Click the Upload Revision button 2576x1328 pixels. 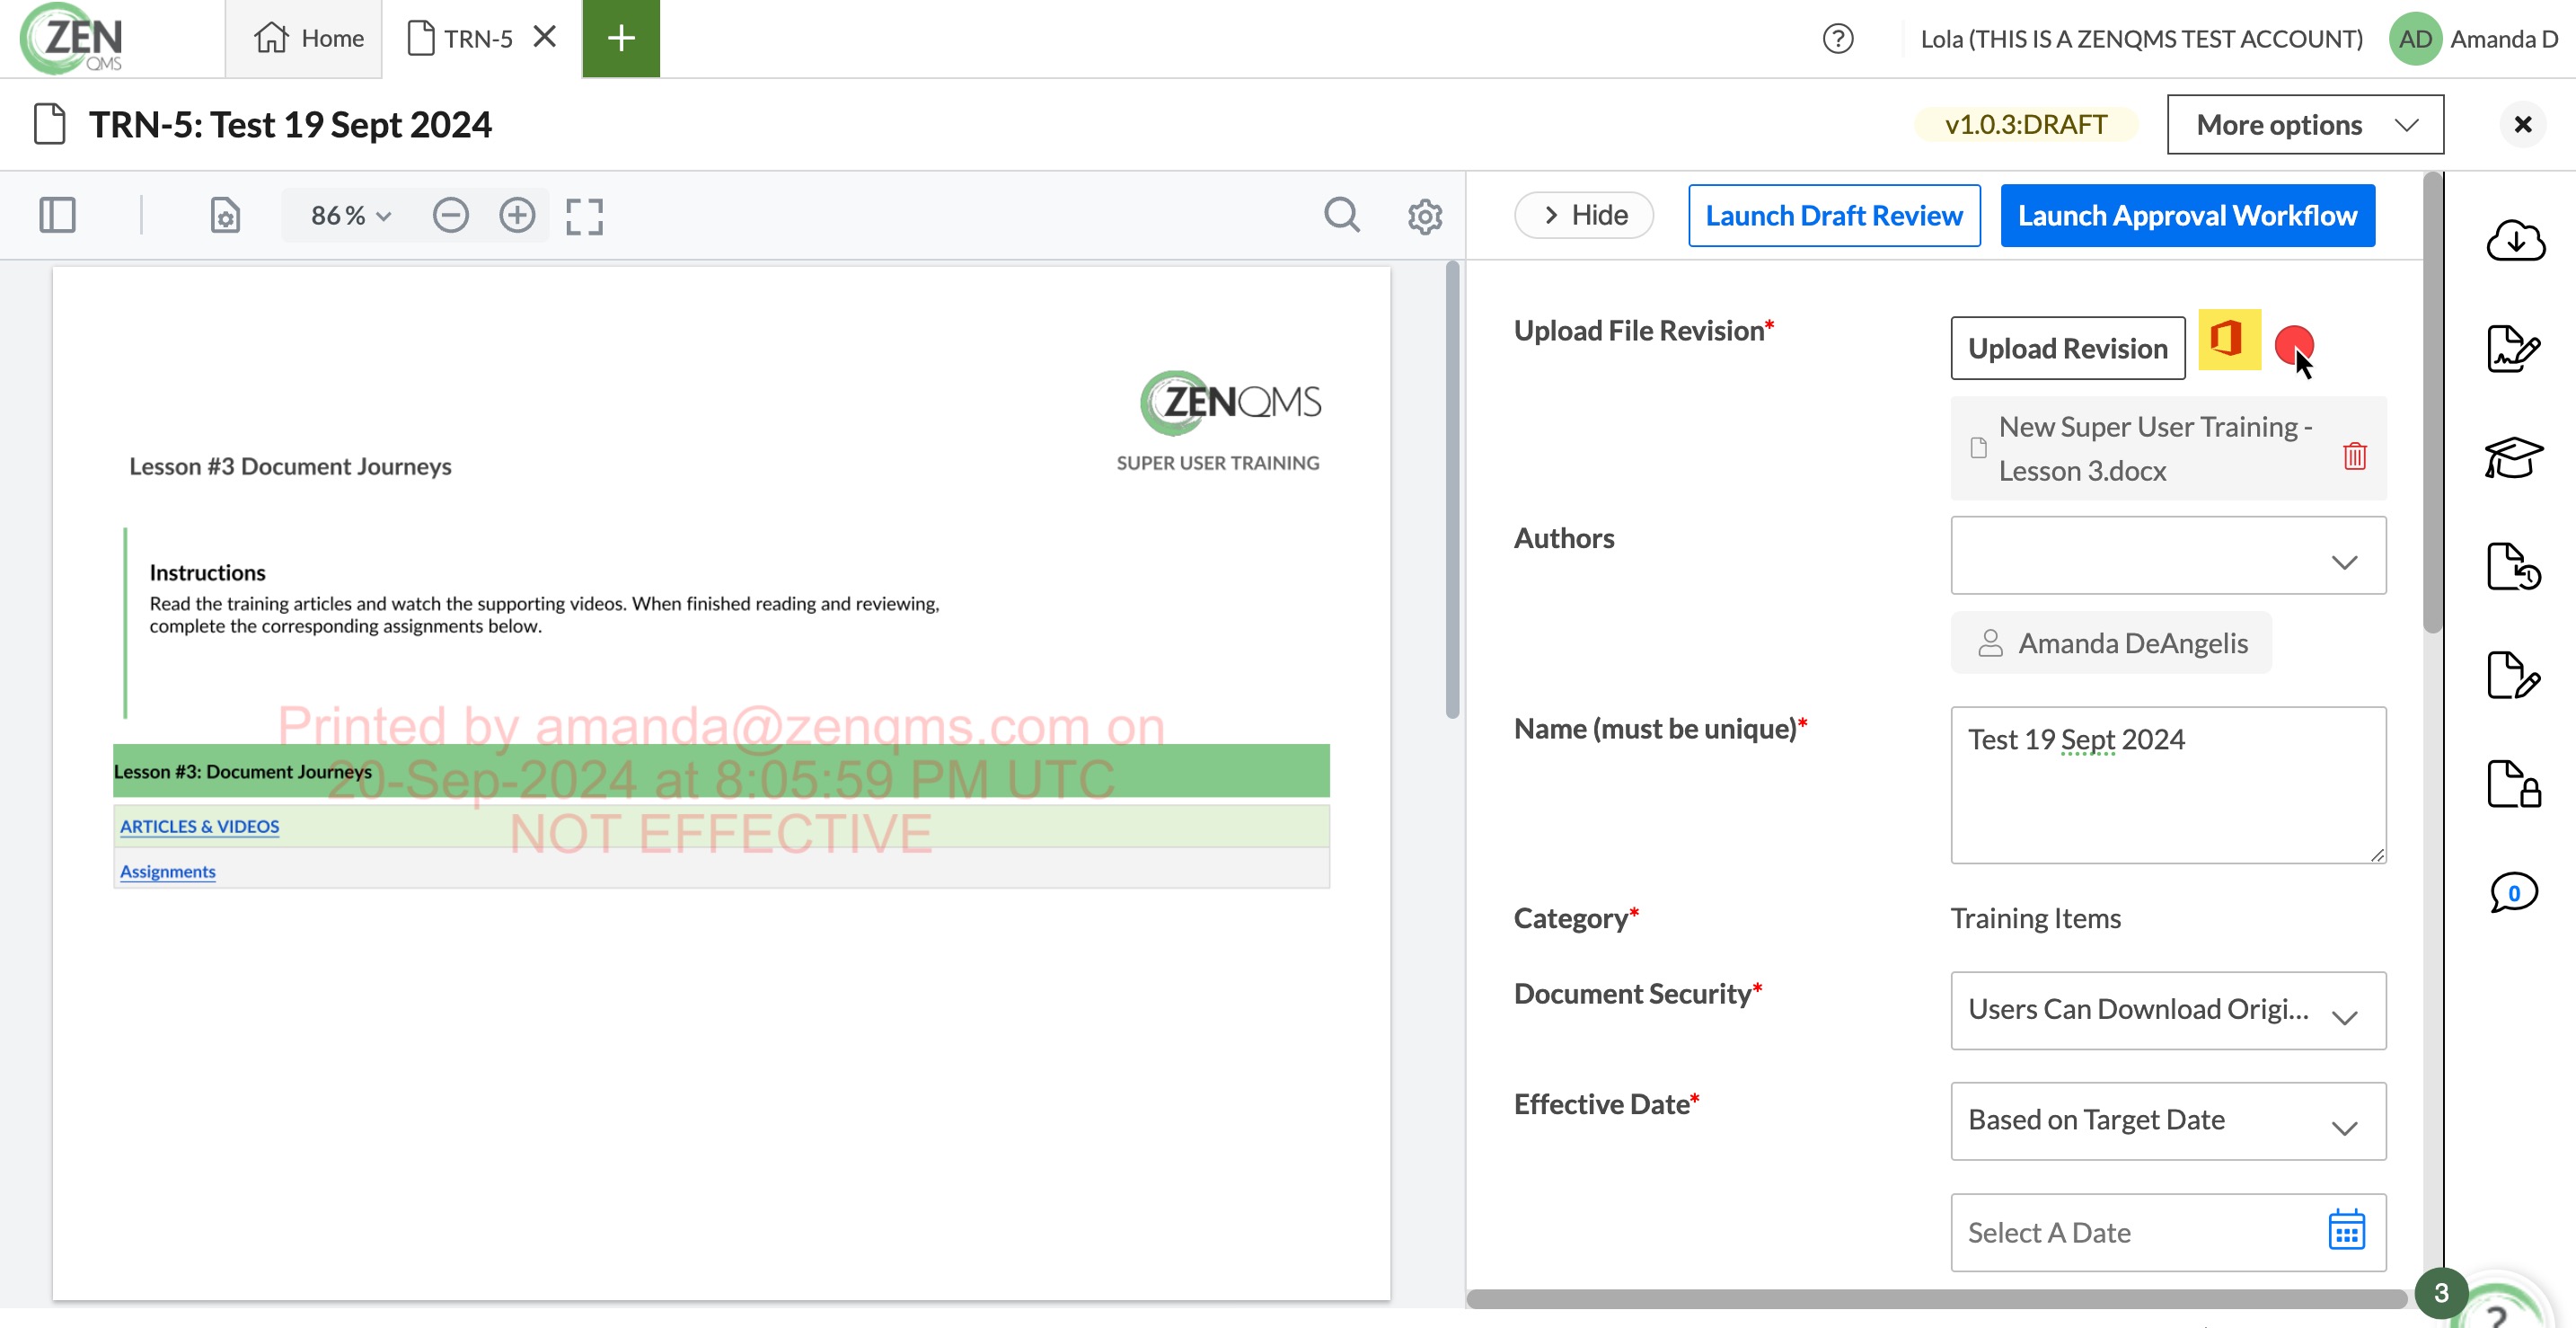pyautogui.click(x=2067, y=348)
